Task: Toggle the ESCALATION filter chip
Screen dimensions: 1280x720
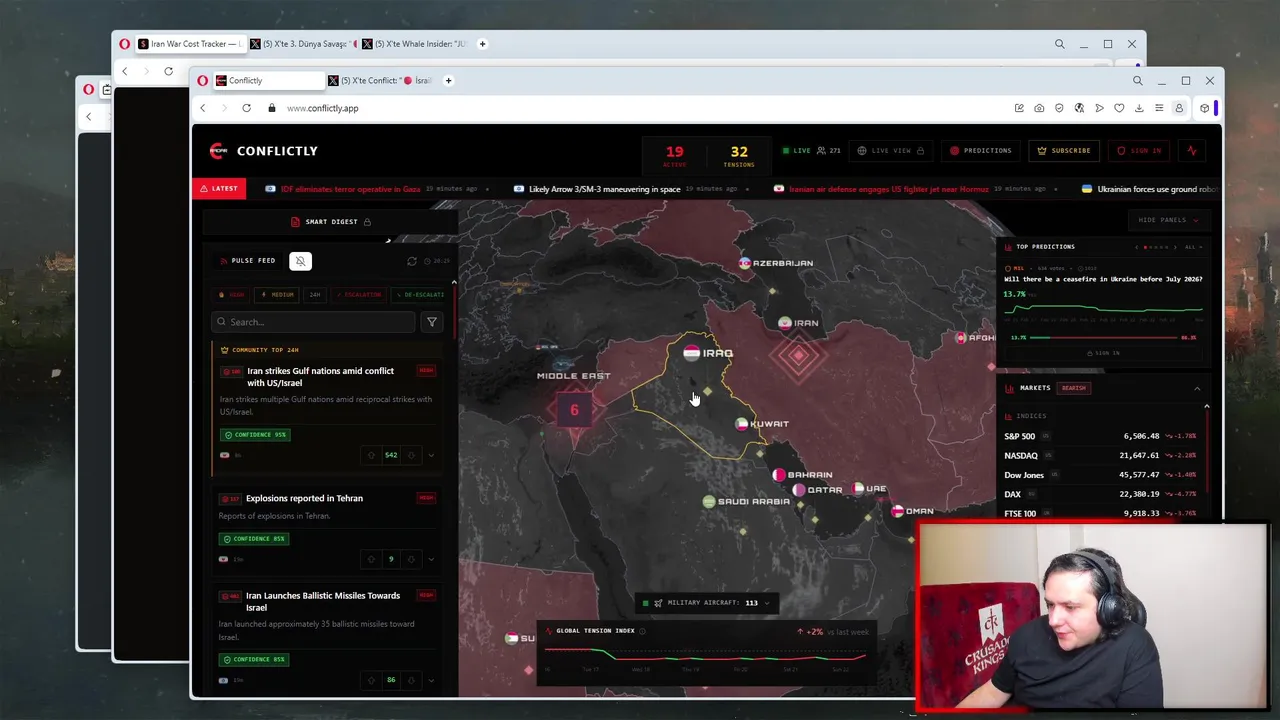Action: click(359, 295)
